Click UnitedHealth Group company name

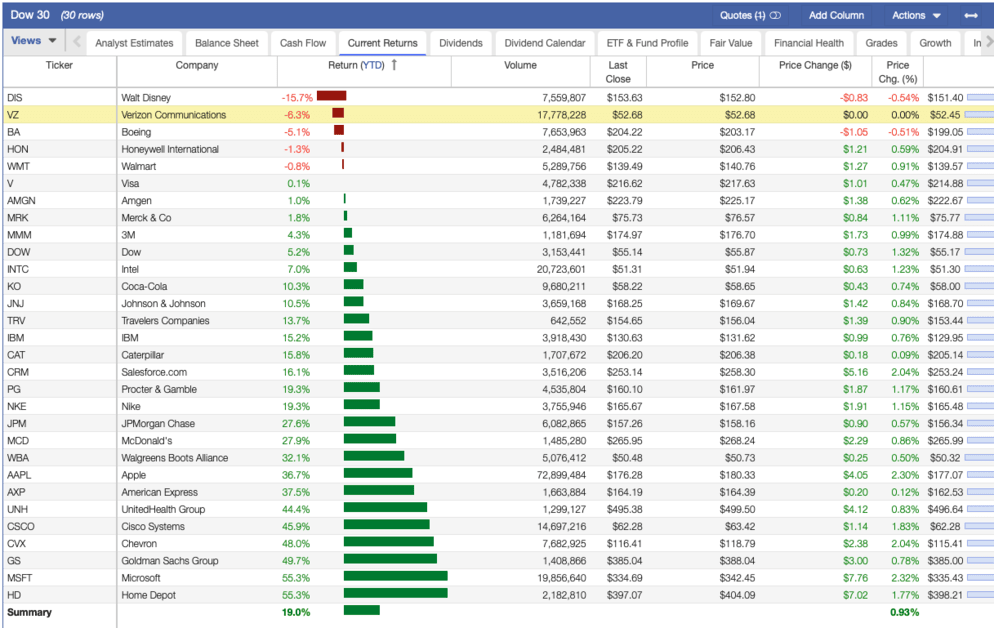pos(163,509)
